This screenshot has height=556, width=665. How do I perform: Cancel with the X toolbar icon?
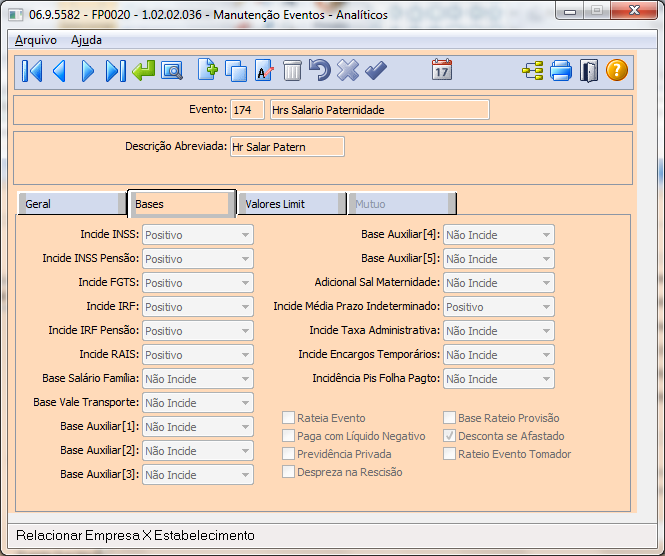tap(348, 70)
